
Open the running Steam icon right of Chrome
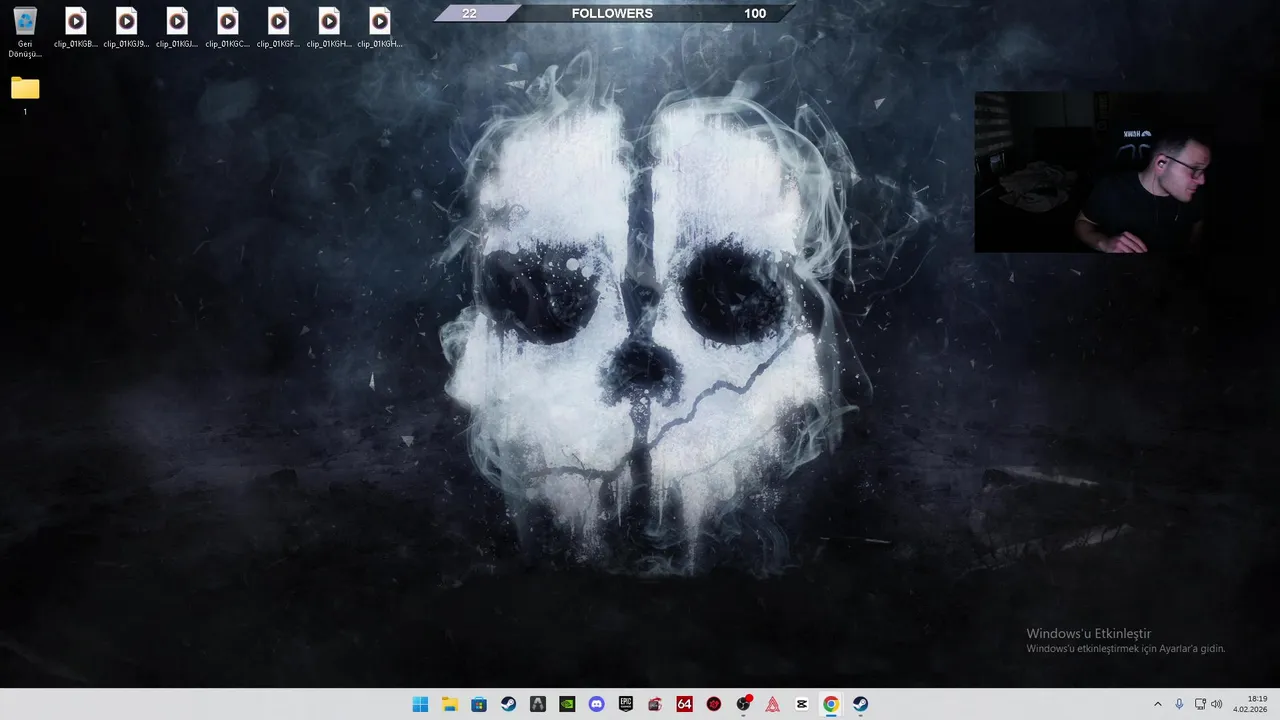tap(860, 704)
